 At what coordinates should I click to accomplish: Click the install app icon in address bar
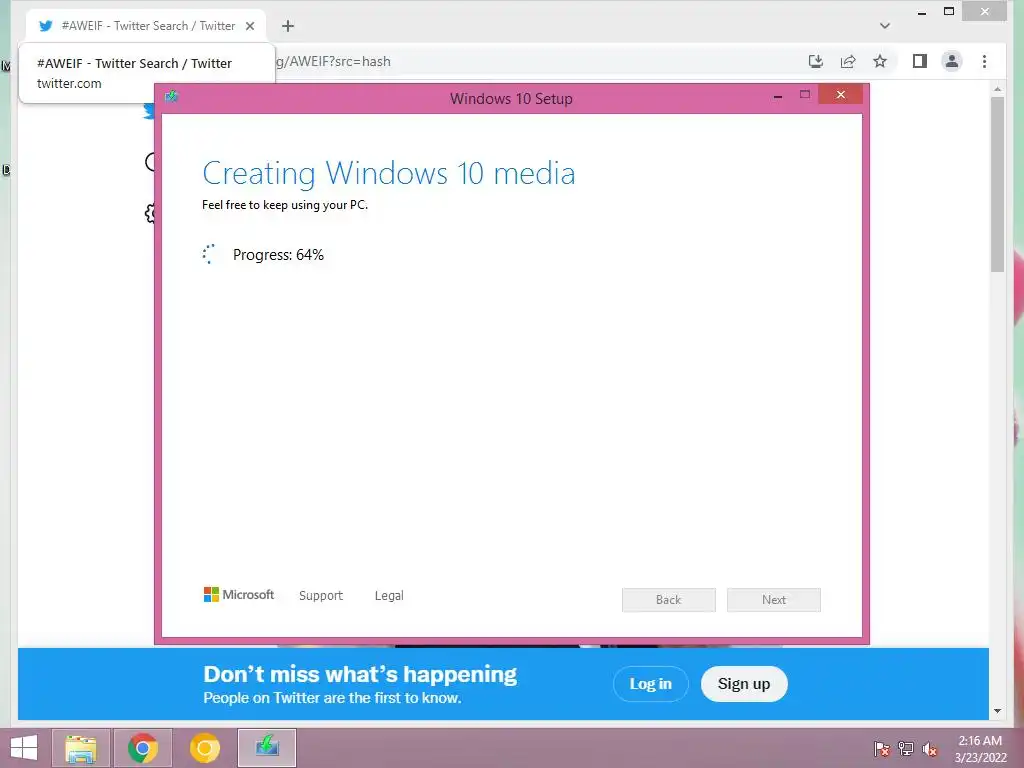click(816, 61)
